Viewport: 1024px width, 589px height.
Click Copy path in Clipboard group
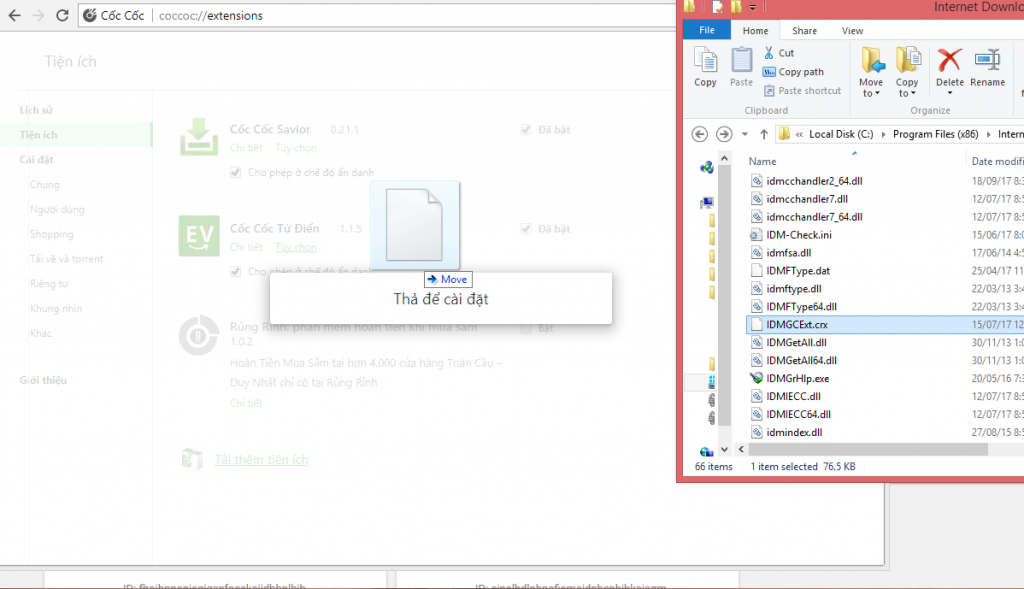(793, 72)
